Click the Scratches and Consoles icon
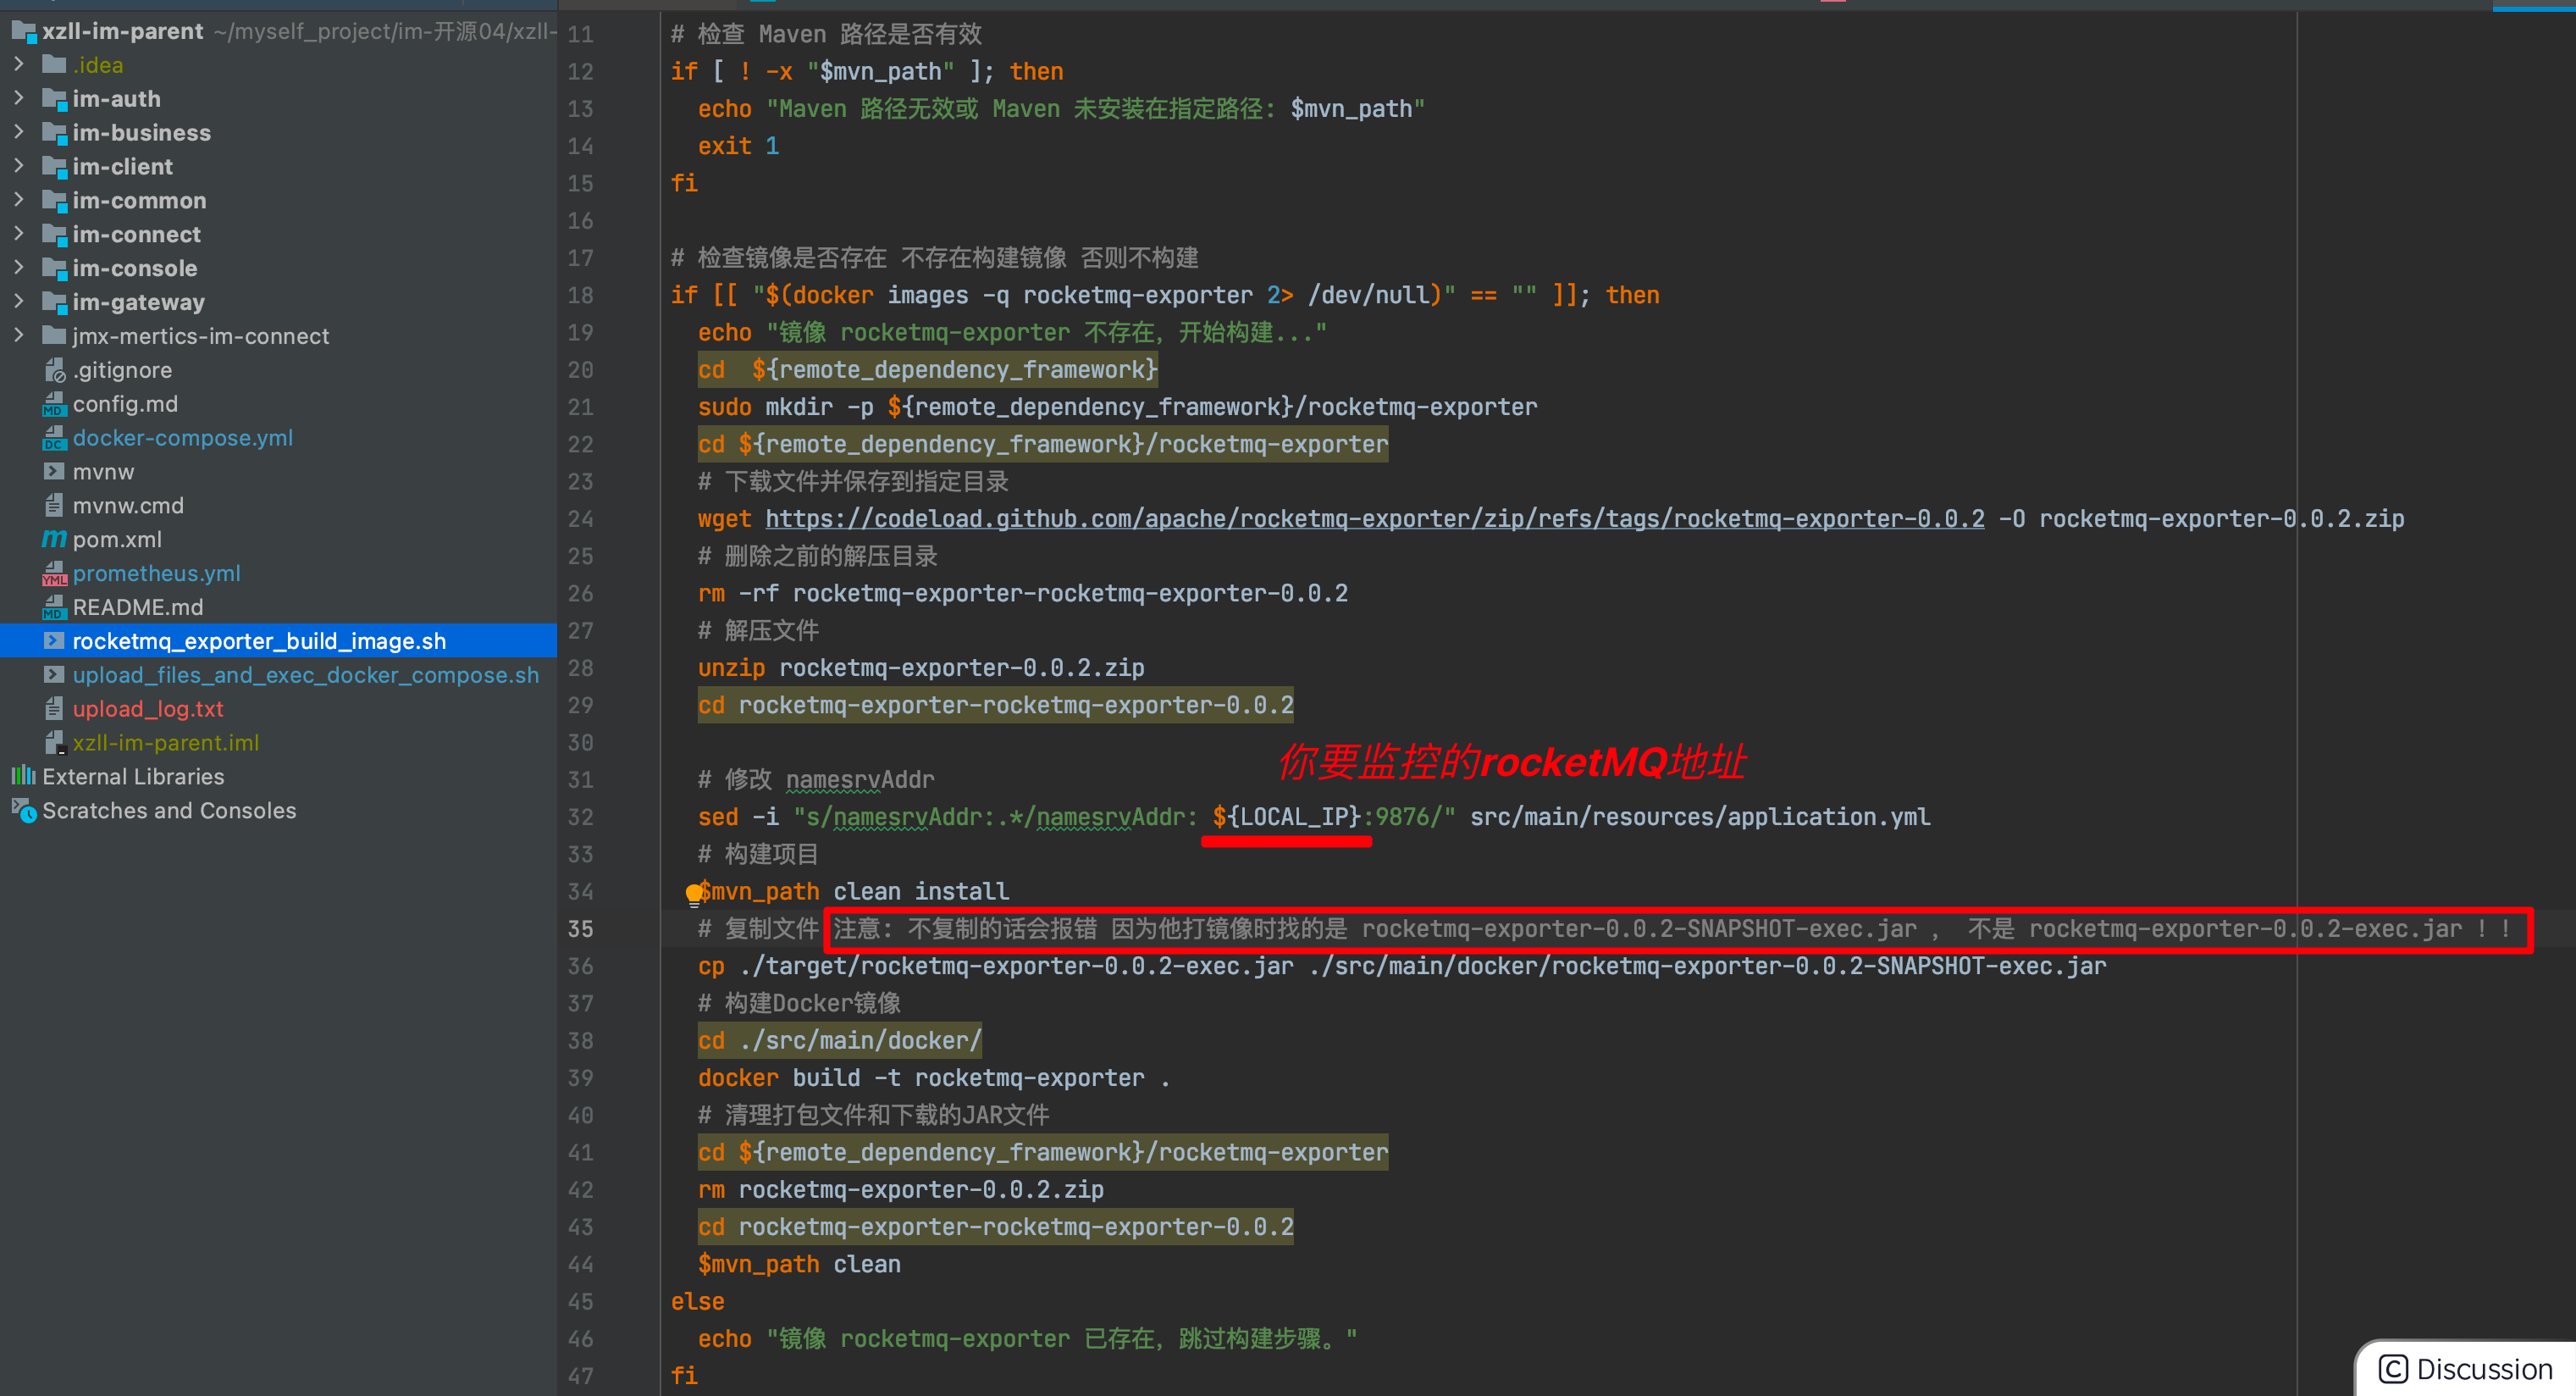The width and height of the screenshot is (2576, 1396). 23,810
